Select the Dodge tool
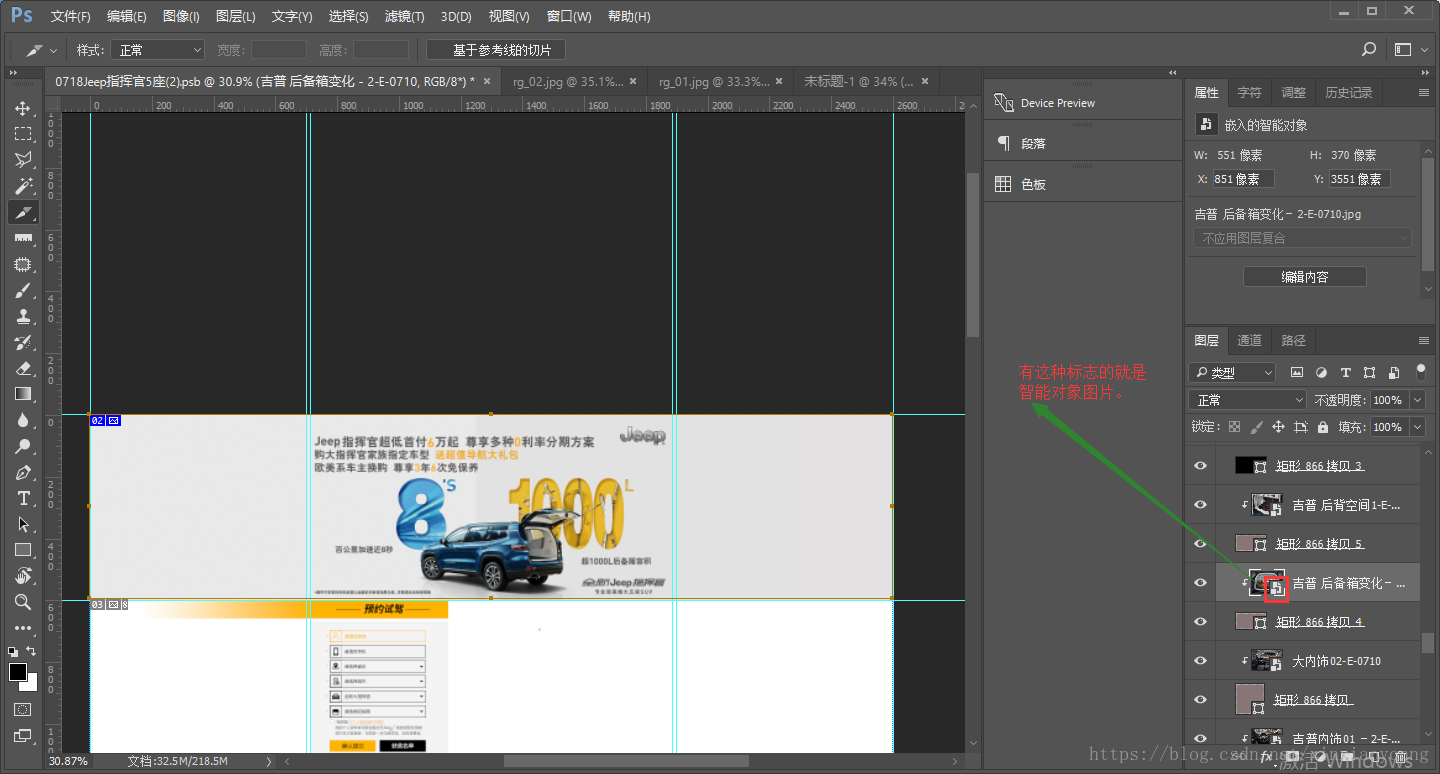This screenshot has width=1440, height=774. (x=23, y=446)
